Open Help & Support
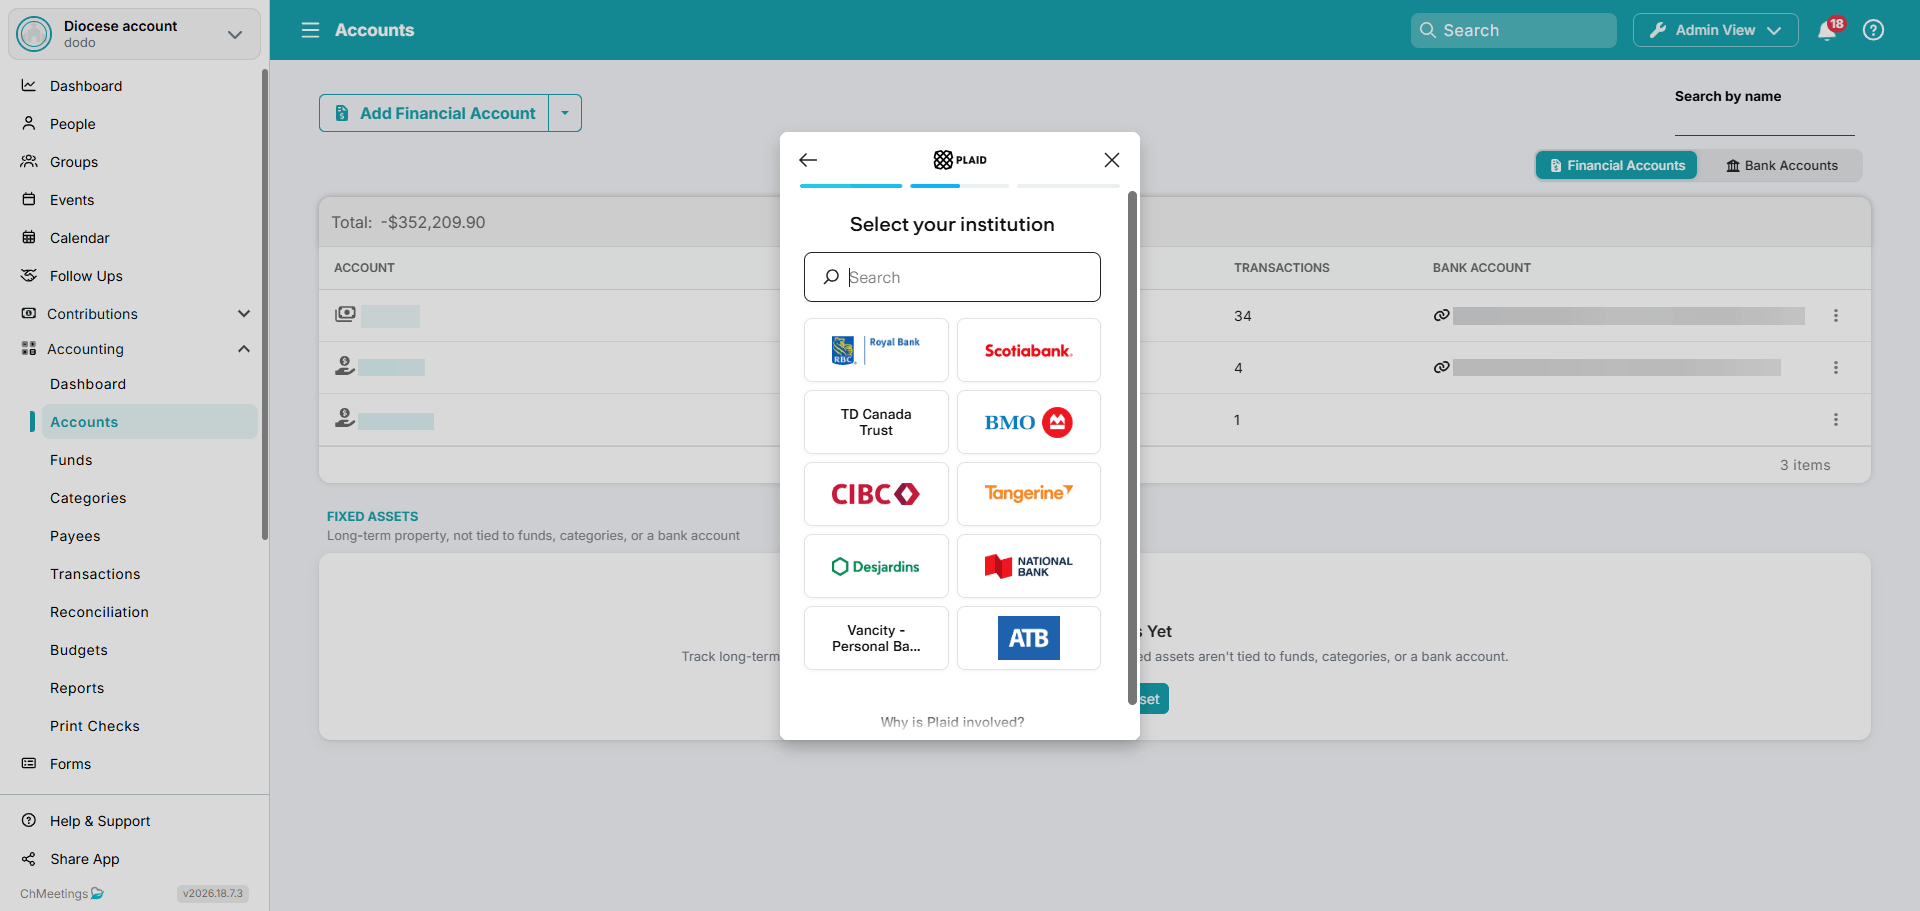This screenshot has width=1920, height=911. [x=100, y=821]
